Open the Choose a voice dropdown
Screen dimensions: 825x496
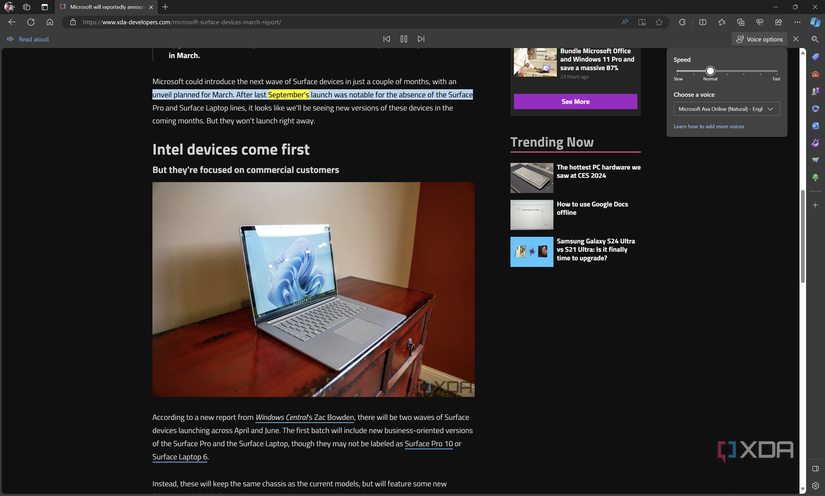(x=727, y=109)
